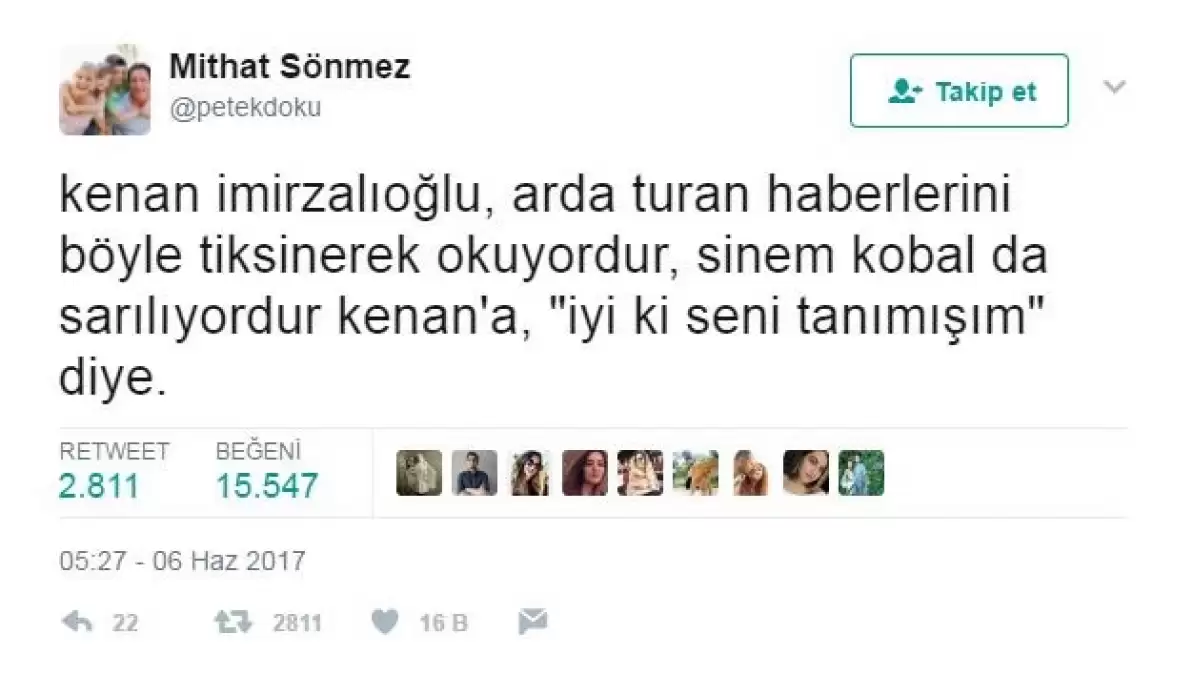Click the person-plus icon in follow button
The height and width of the screenshot is (675, 1193).
click(905, 91)
